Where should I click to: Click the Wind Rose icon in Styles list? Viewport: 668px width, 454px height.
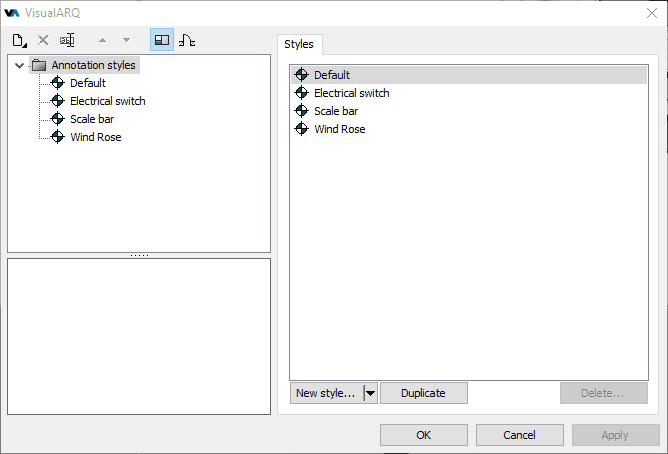coord(302,129)
